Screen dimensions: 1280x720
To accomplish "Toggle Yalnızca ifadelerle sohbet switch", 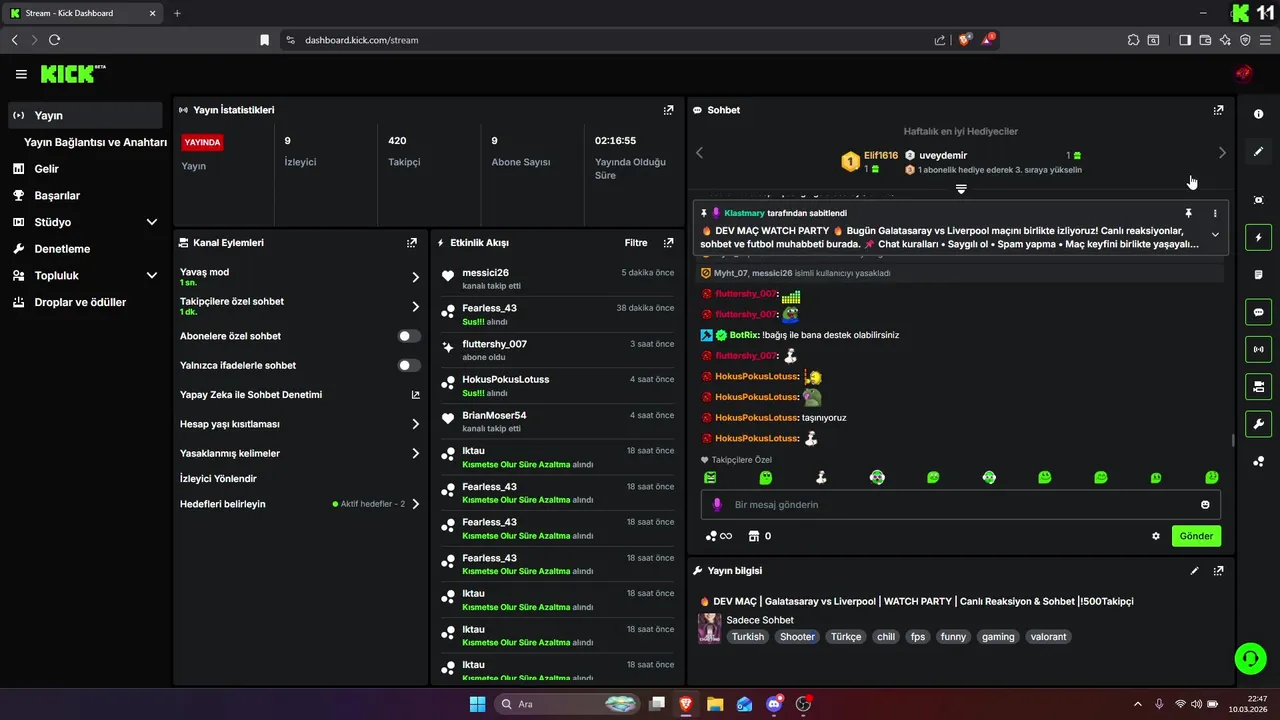I will [x=409, y=366].
